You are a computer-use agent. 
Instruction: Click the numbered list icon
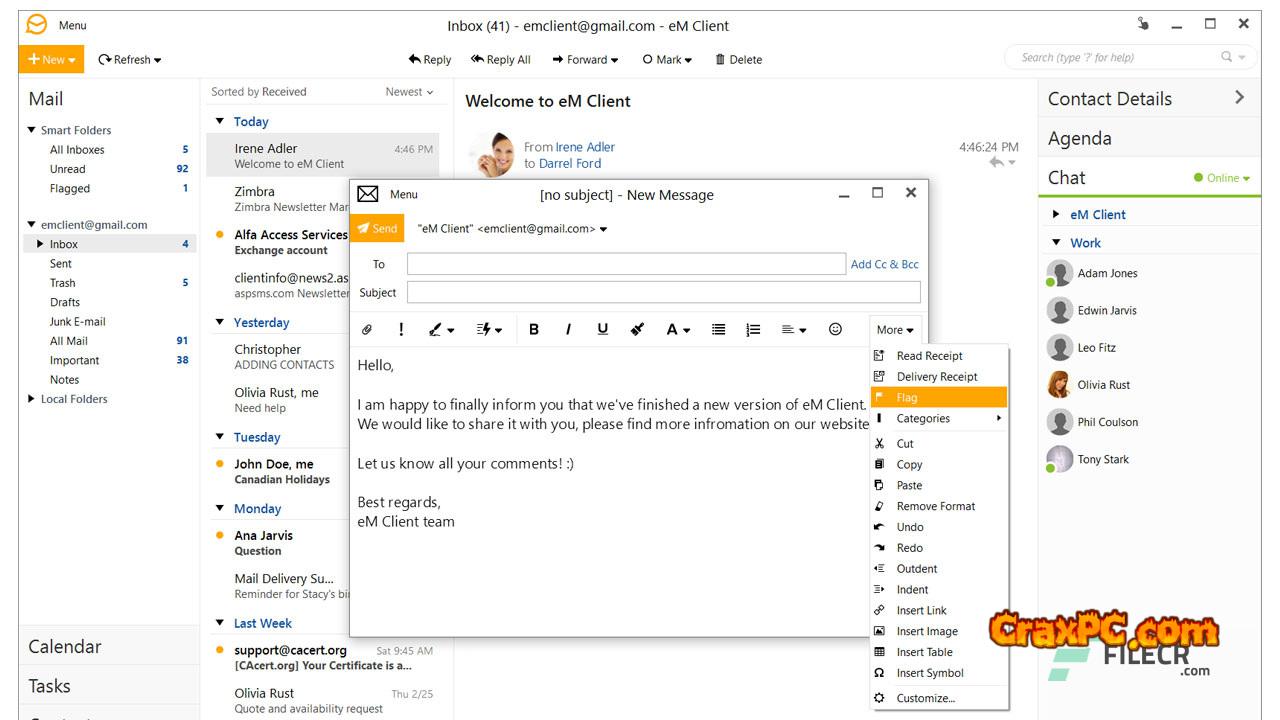tap(753, 330)
